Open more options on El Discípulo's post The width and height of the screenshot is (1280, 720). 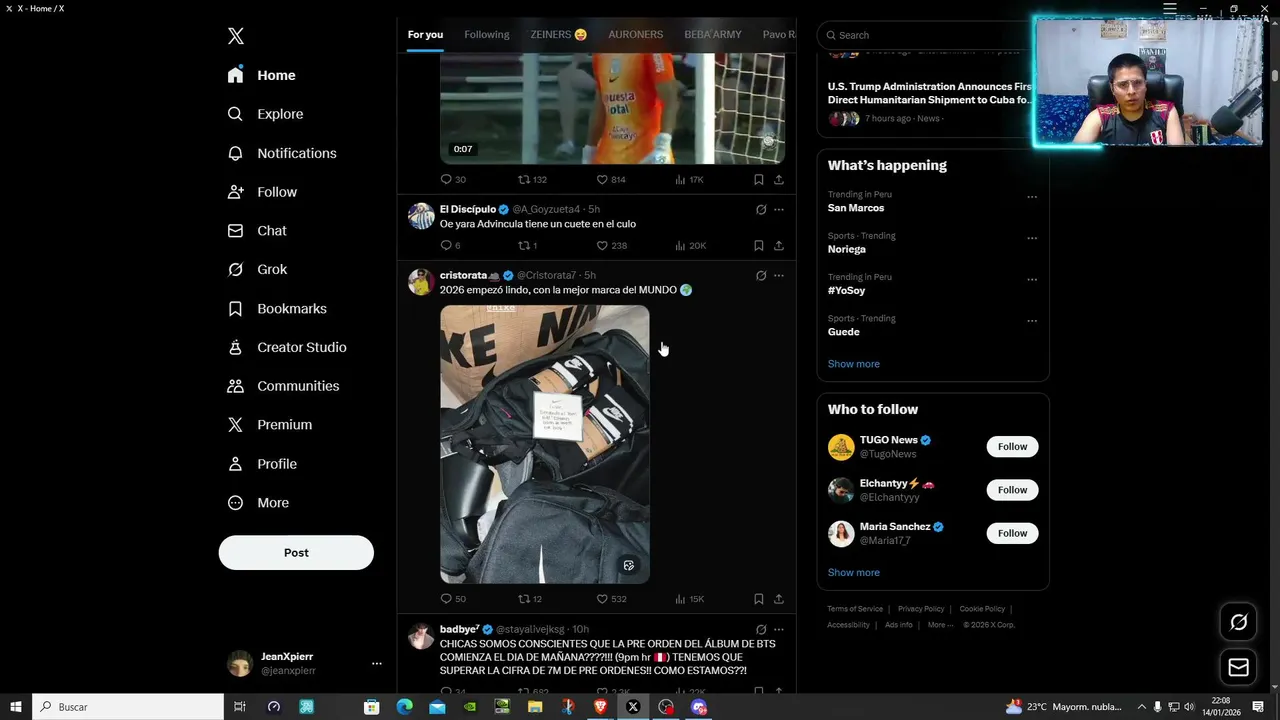779,210
